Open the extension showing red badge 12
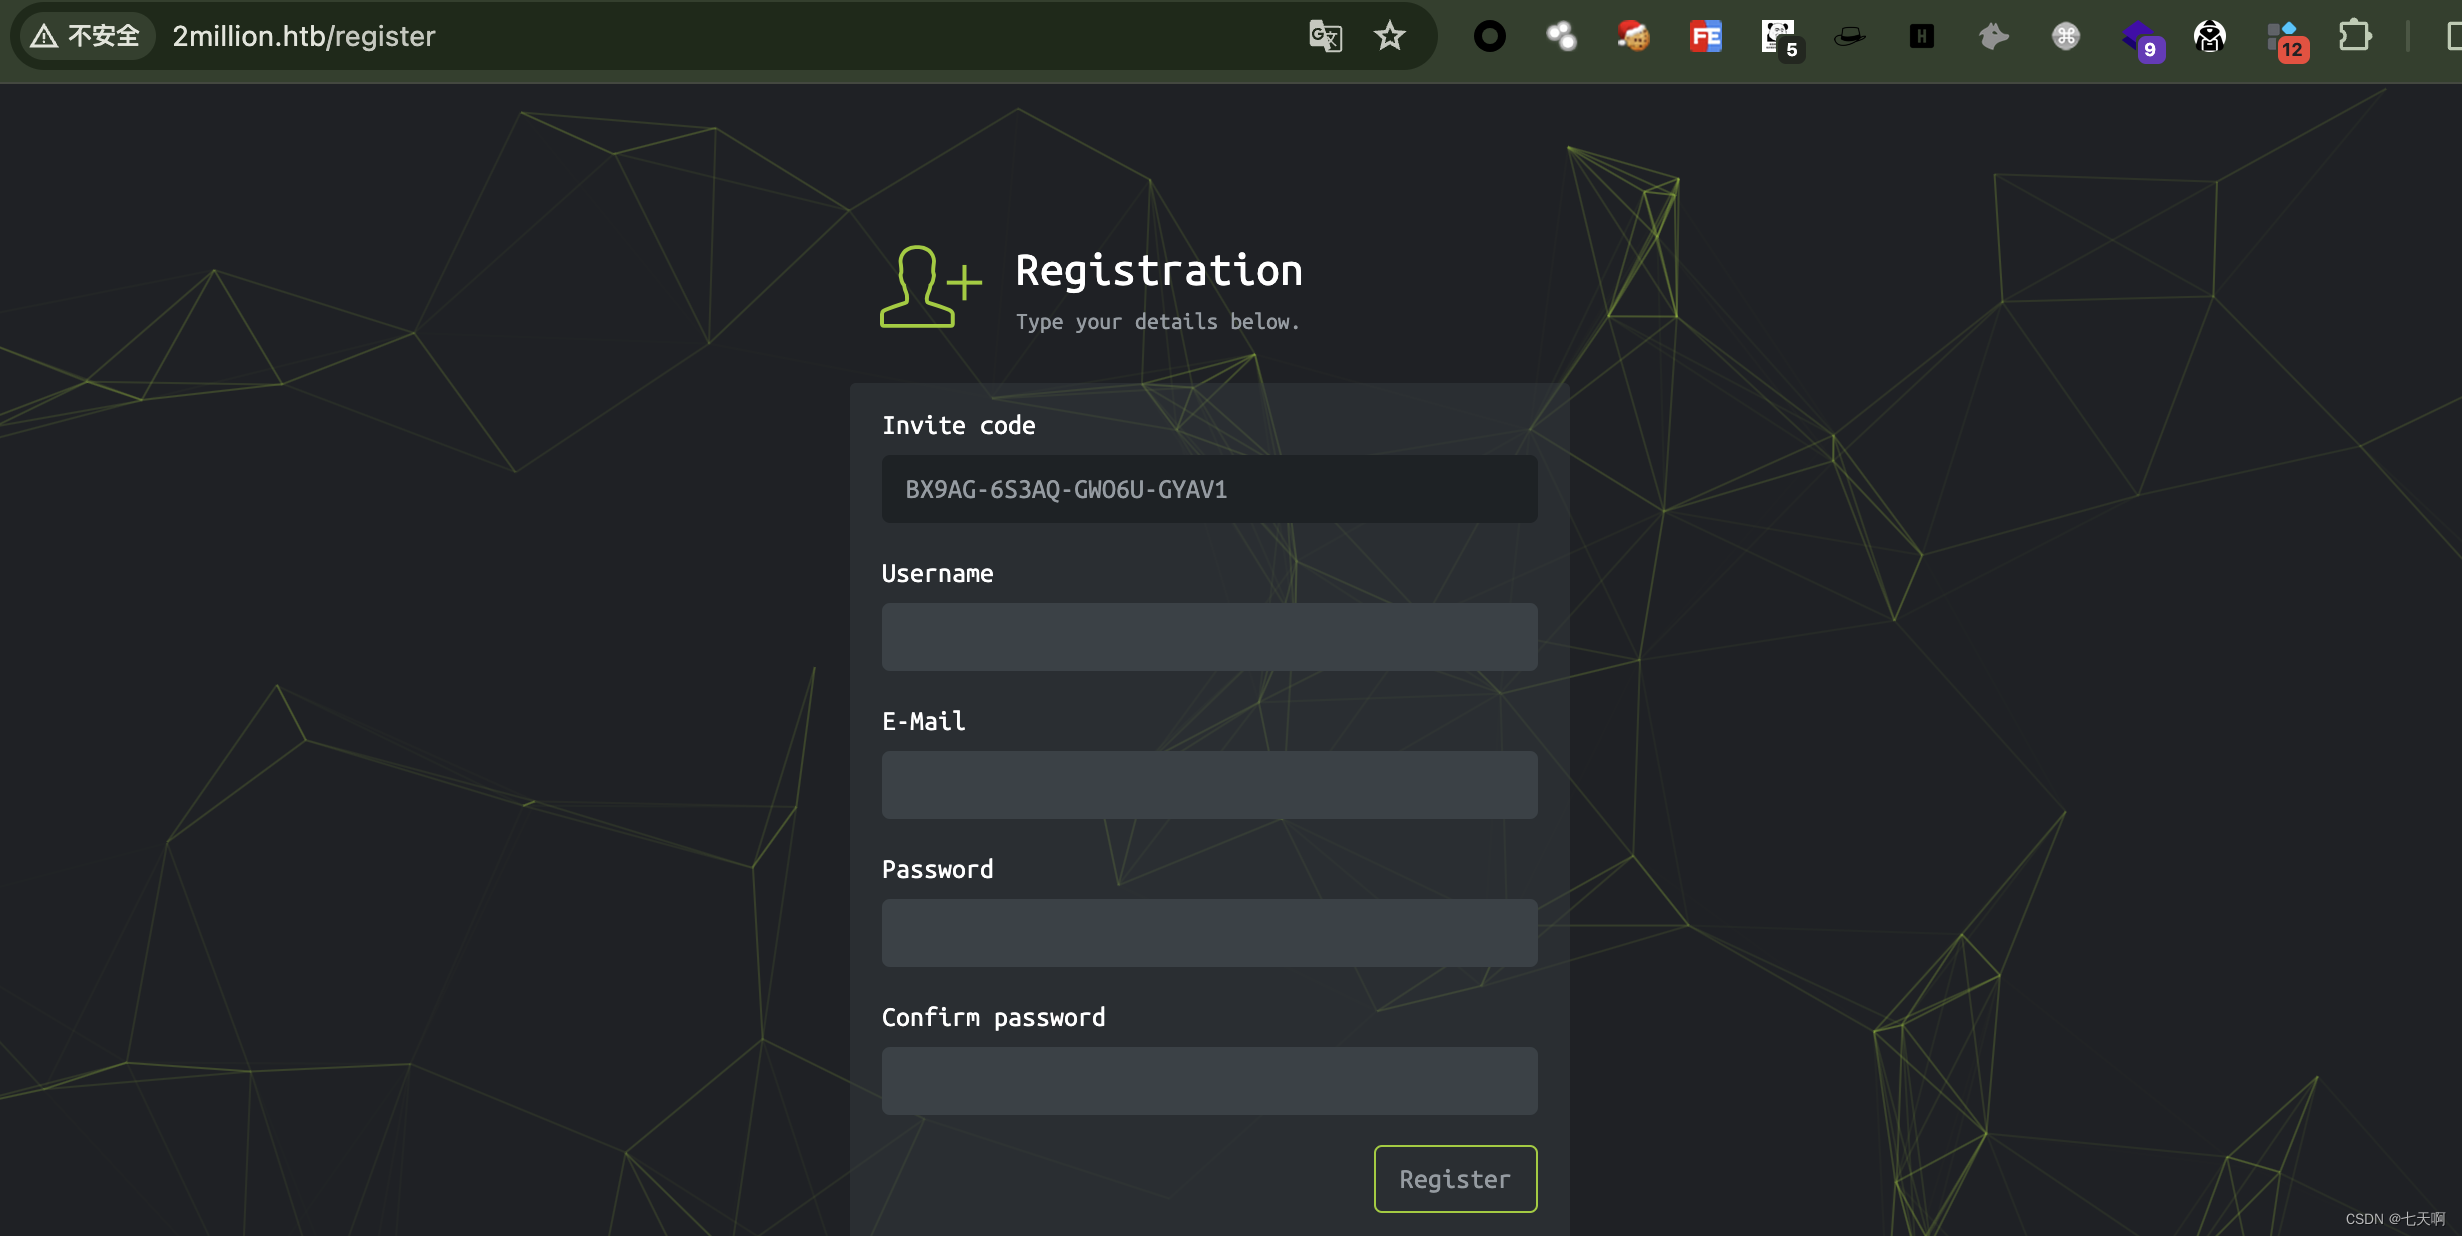This screenshot has width=2462, height=1236. [x=2285, y=36]
